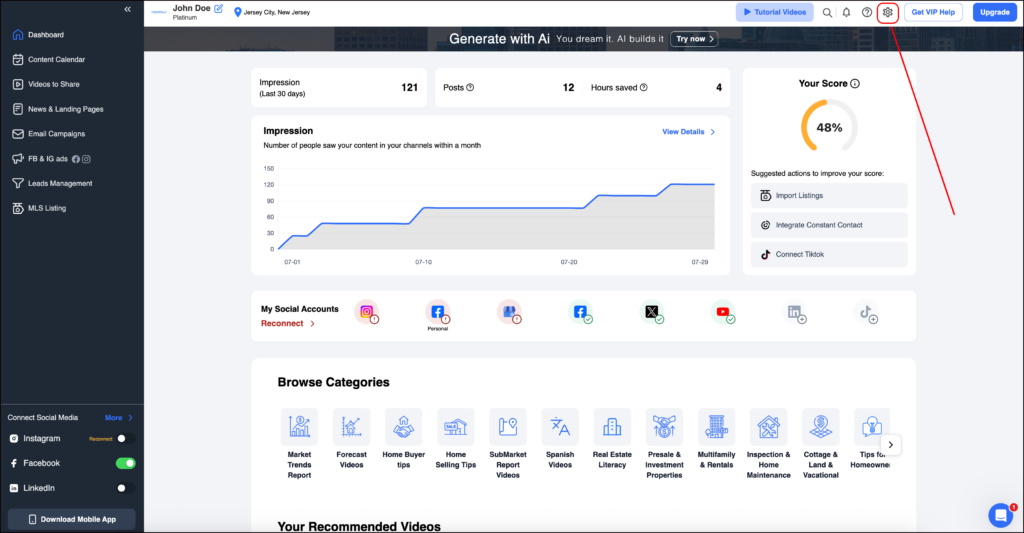Disable the Facebook connection toggle

[x=125, y=463]
